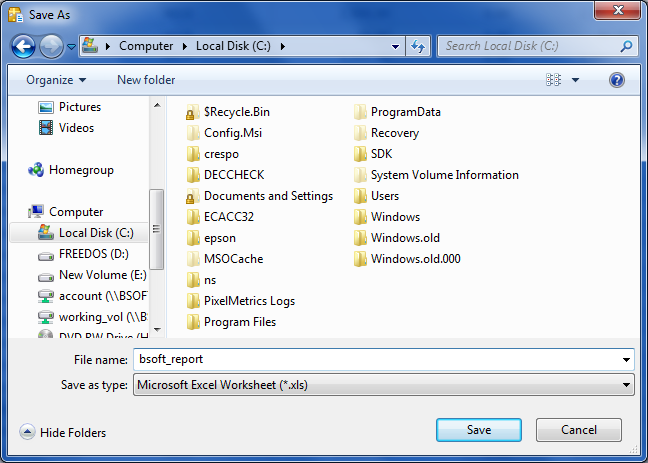Collapse the panel with Hide Folders
Screen dimensions: 648x463
coord(63,433)
